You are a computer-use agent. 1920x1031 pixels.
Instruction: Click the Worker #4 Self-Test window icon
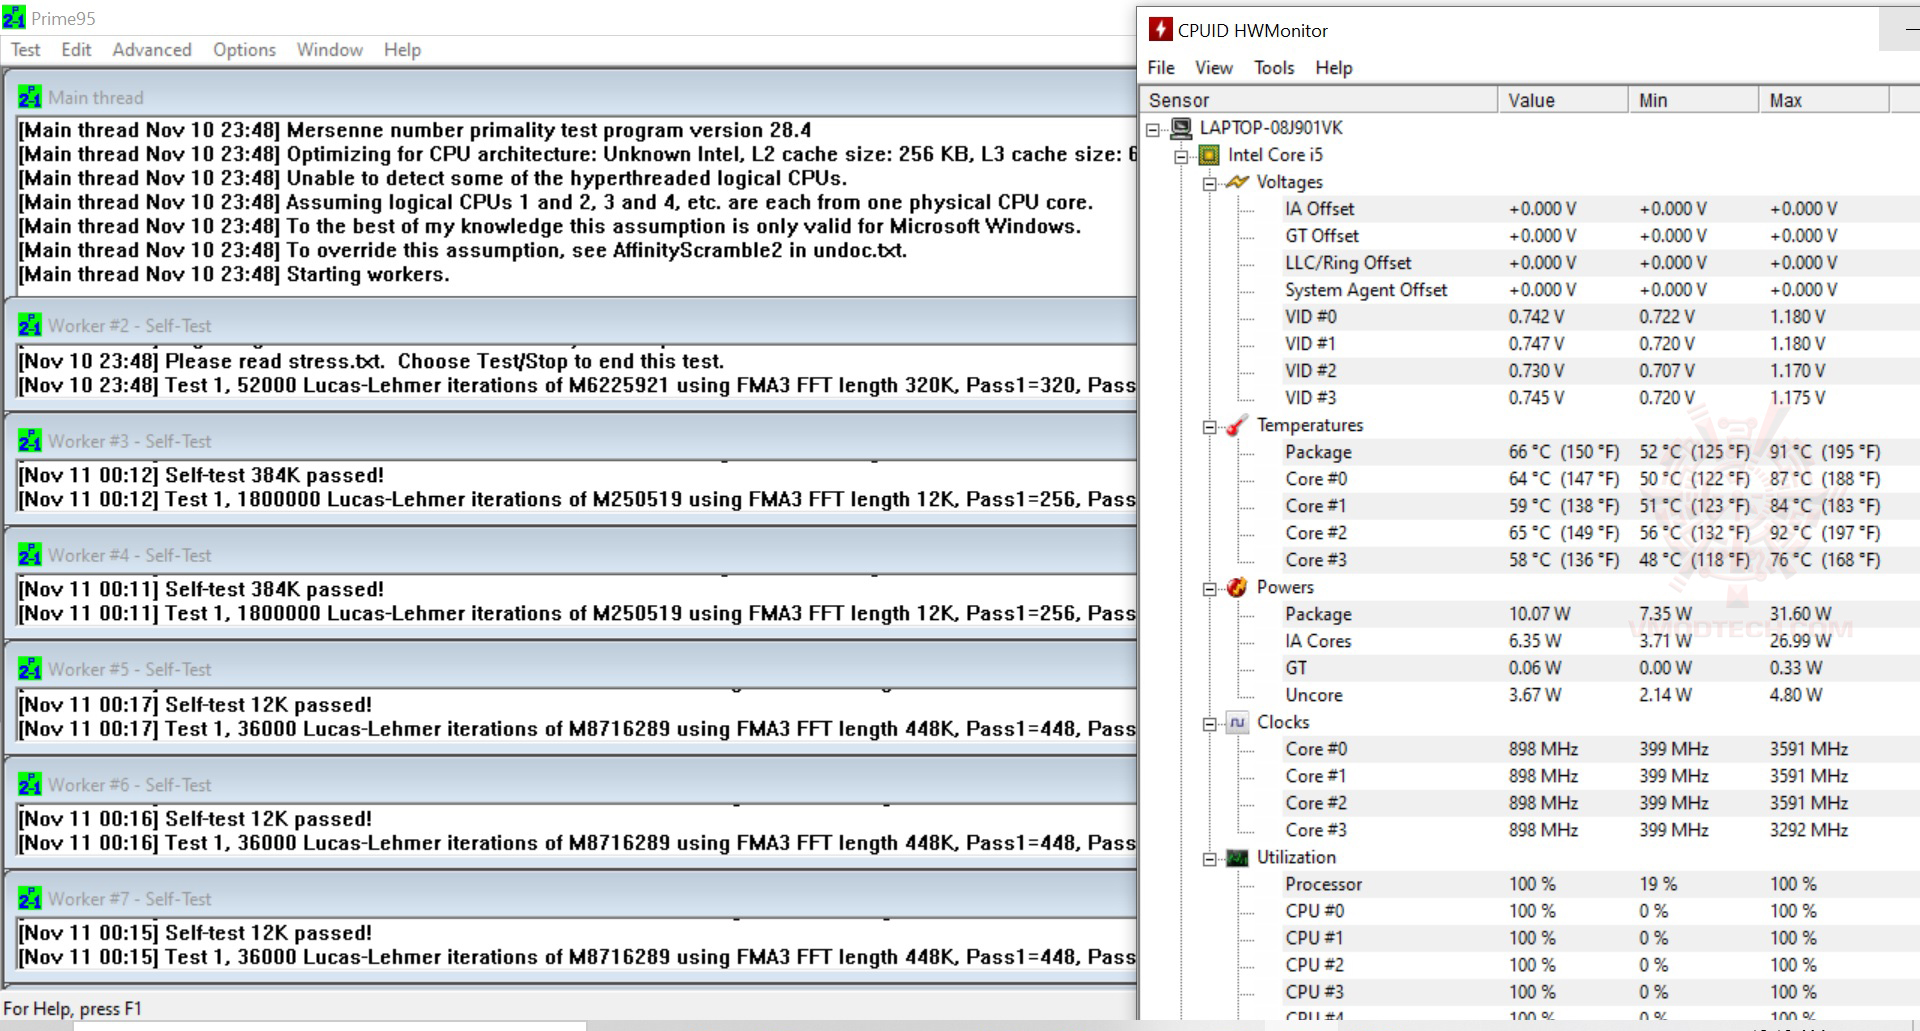[x=30, y=555]
